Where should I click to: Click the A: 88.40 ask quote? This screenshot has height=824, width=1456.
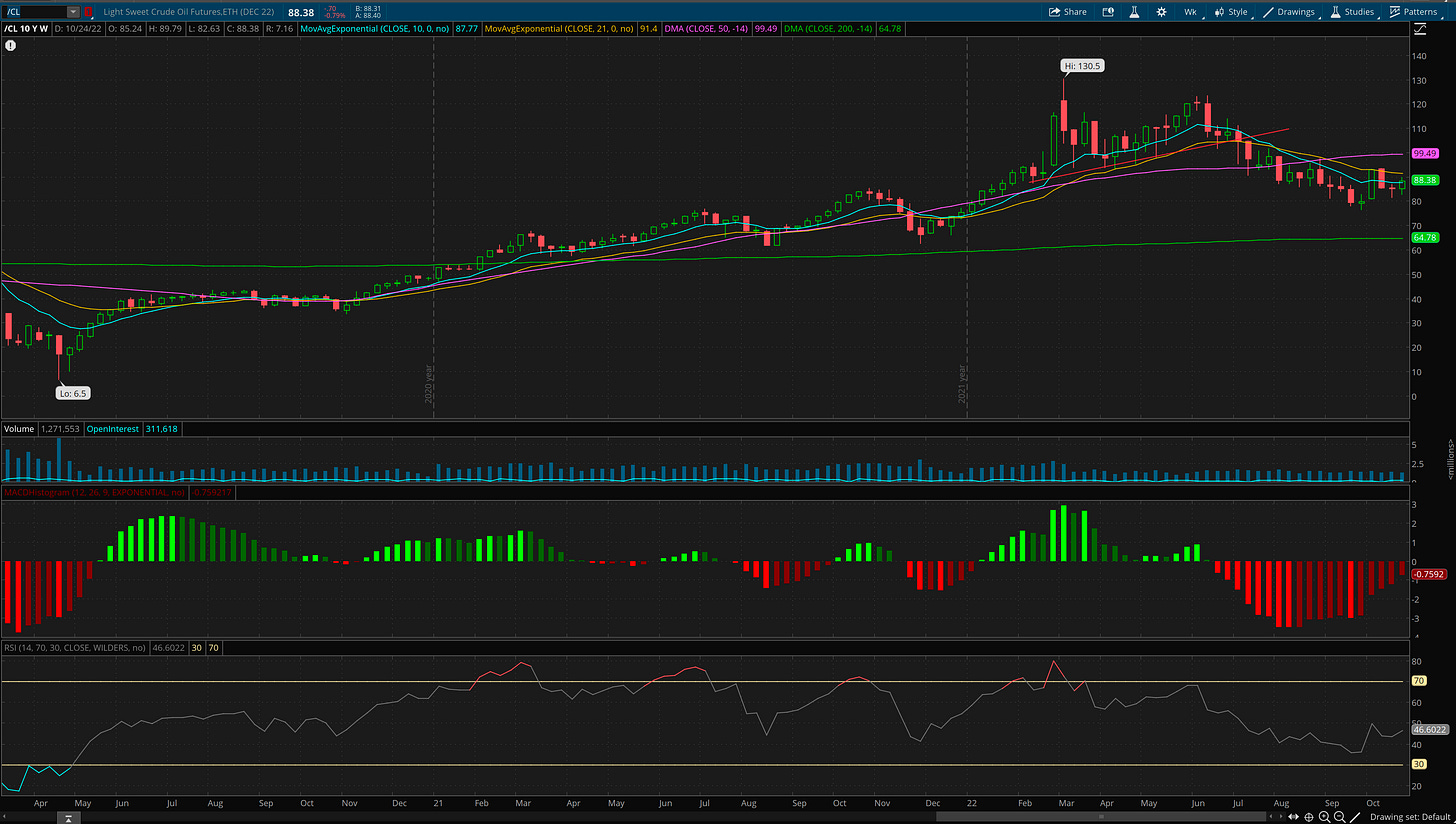click(x=368, y=17)
